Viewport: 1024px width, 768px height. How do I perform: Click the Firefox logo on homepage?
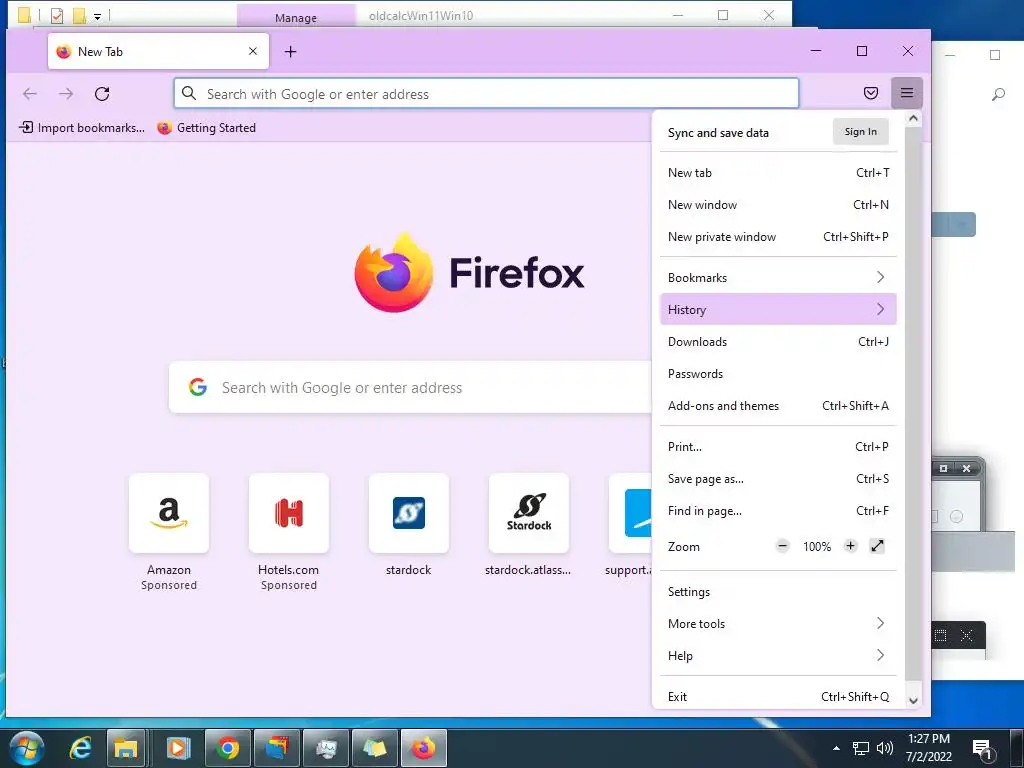tap(394, 272)
